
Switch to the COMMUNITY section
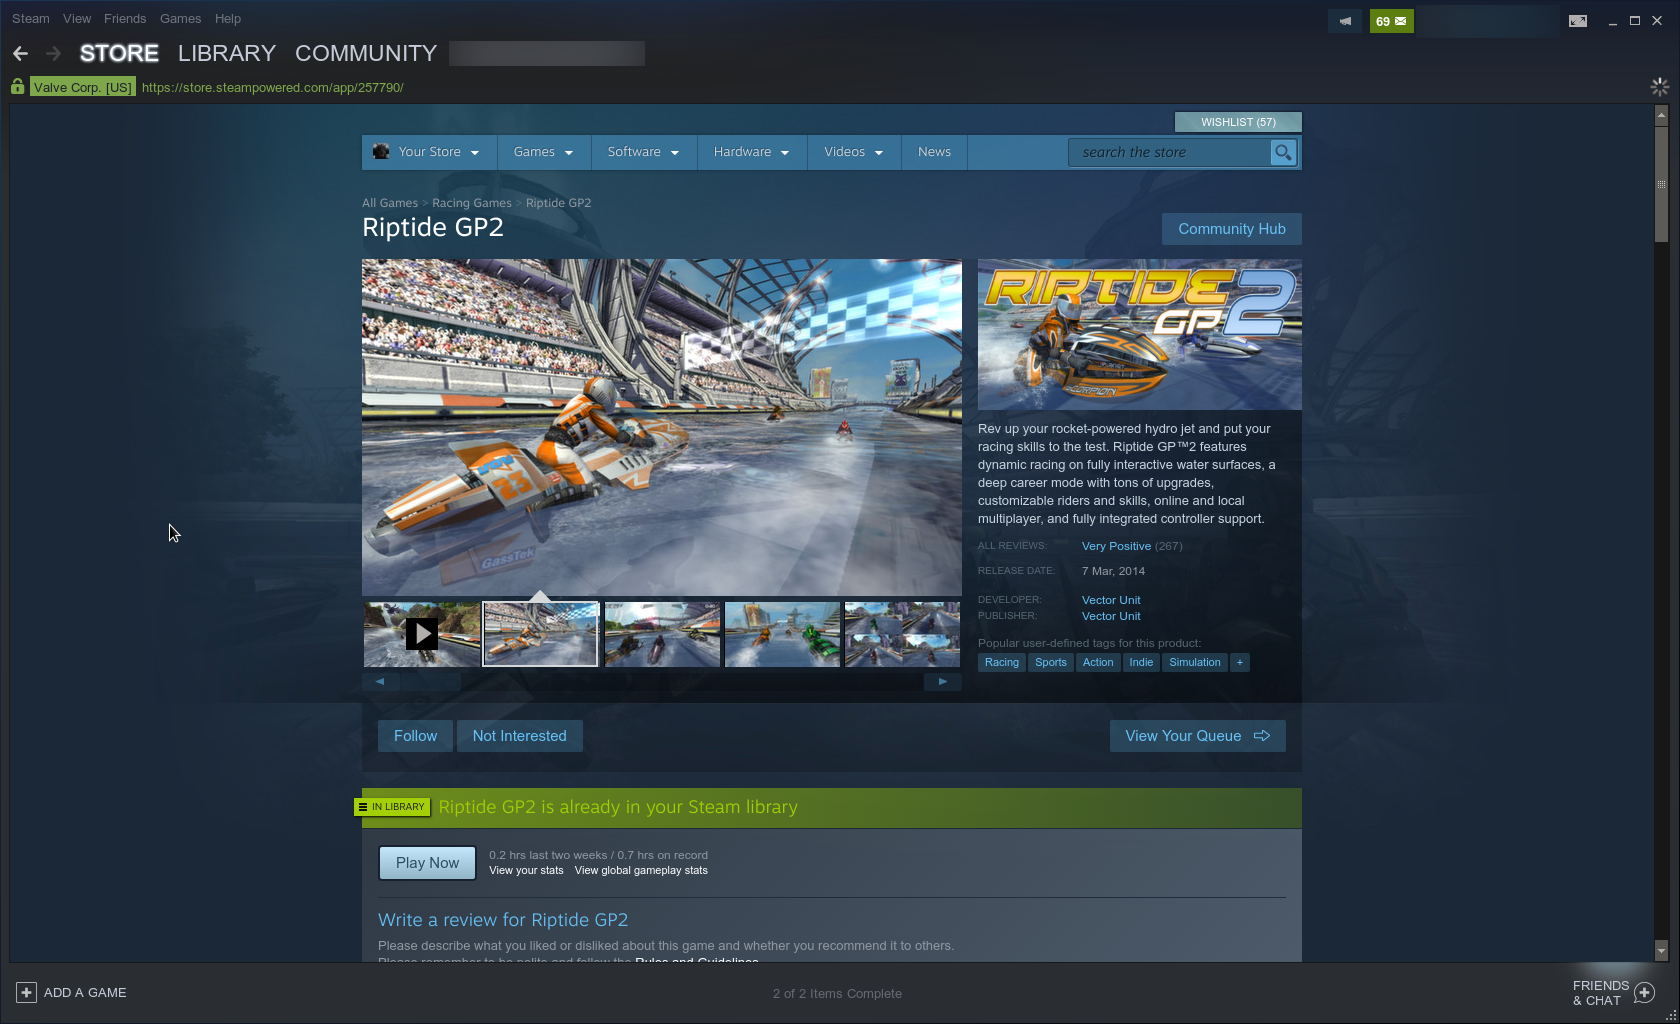tap(366, 53)
